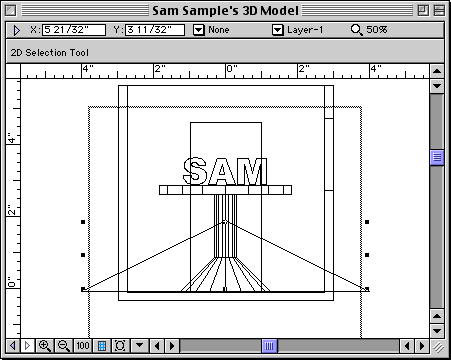Screen dimensions: 451x360
Task: Click the scroll up arrow at top right
Action: (x=437, y=71)
